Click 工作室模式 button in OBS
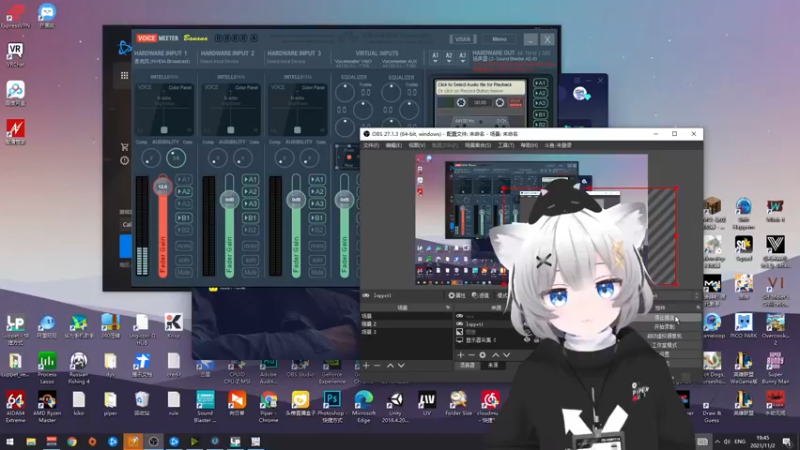The image size is (800, 450). 664,345
